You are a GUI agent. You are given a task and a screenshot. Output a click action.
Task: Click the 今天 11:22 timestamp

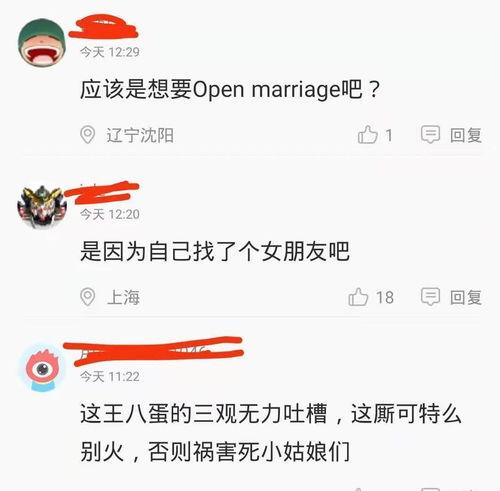point(110,377)
